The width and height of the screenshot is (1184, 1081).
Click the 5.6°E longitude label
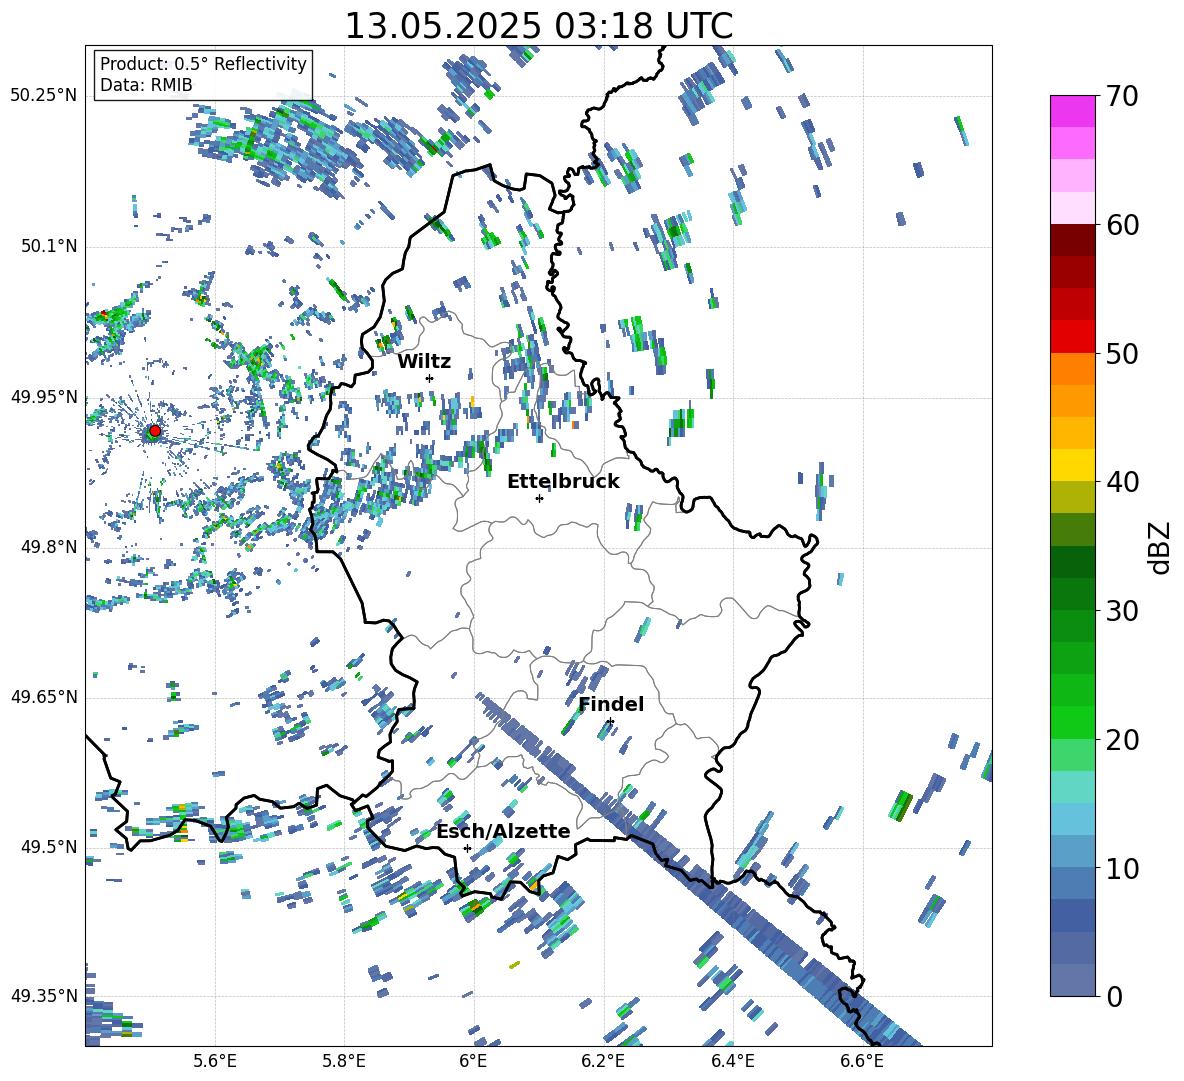[x=214, y=1061]
